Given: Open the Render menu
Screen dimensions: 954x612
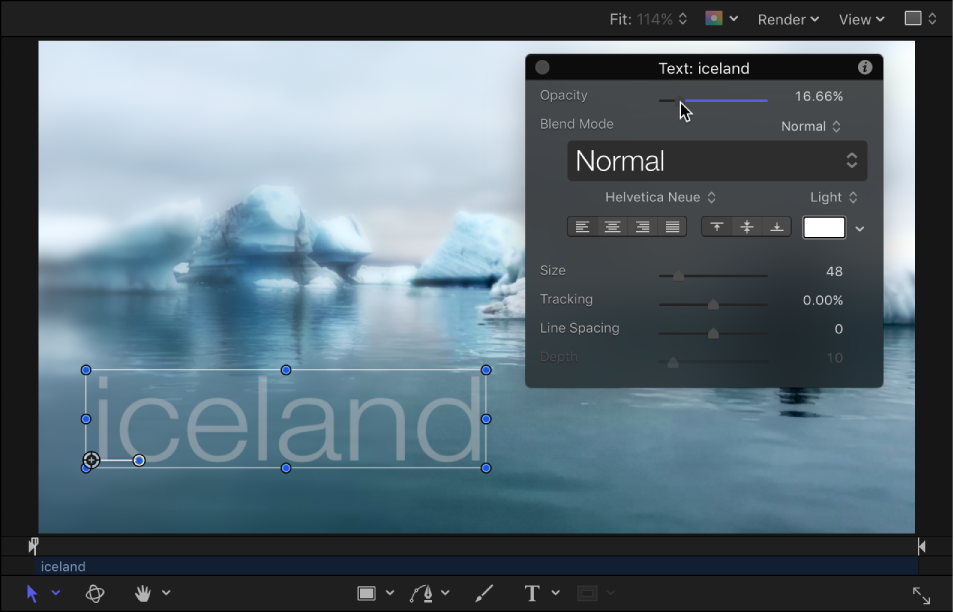Looking at the screenshot, I should [x=788, y=19].
